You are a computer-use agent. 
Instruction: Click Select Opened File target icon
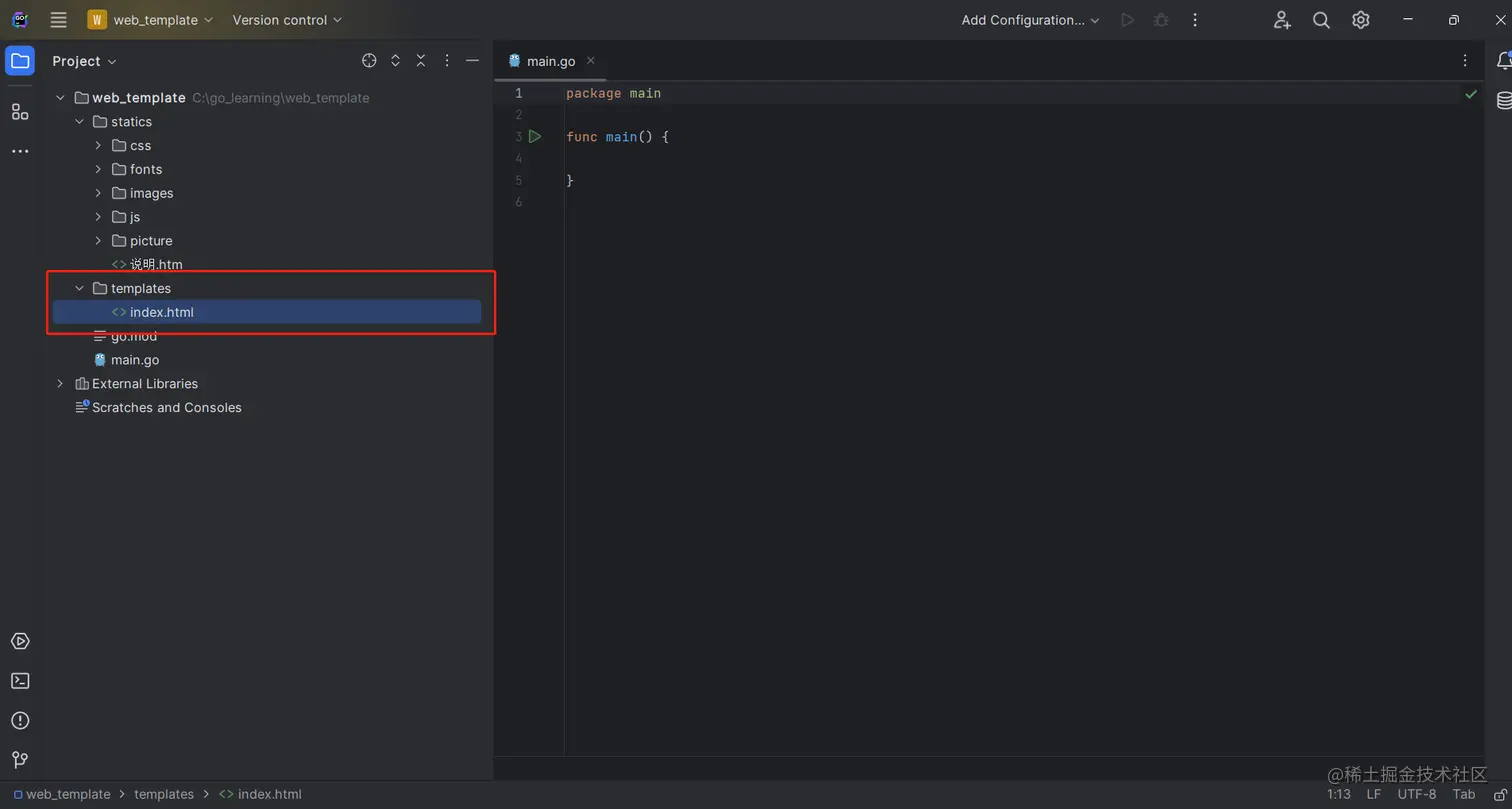point(369,61)
